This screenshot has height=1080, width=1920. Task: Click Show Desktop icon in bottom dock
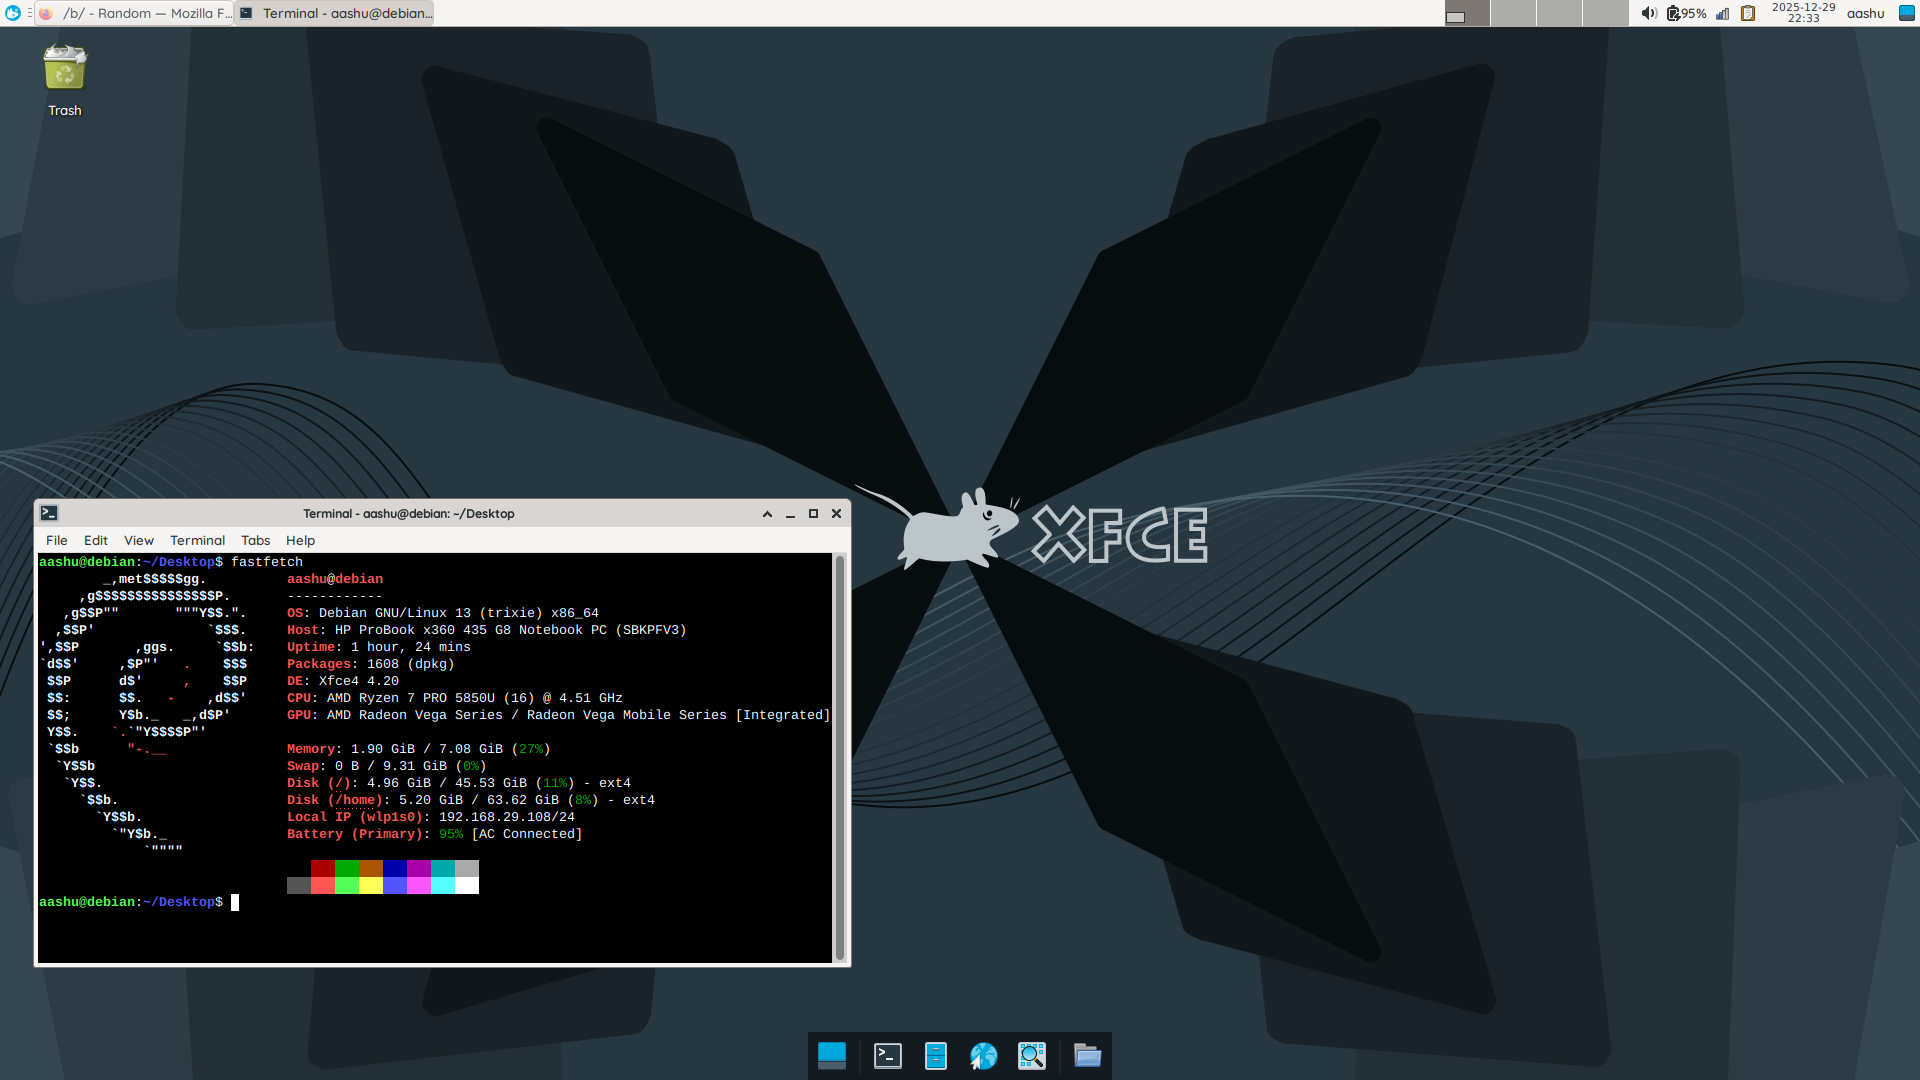[x=831, y=1056]
